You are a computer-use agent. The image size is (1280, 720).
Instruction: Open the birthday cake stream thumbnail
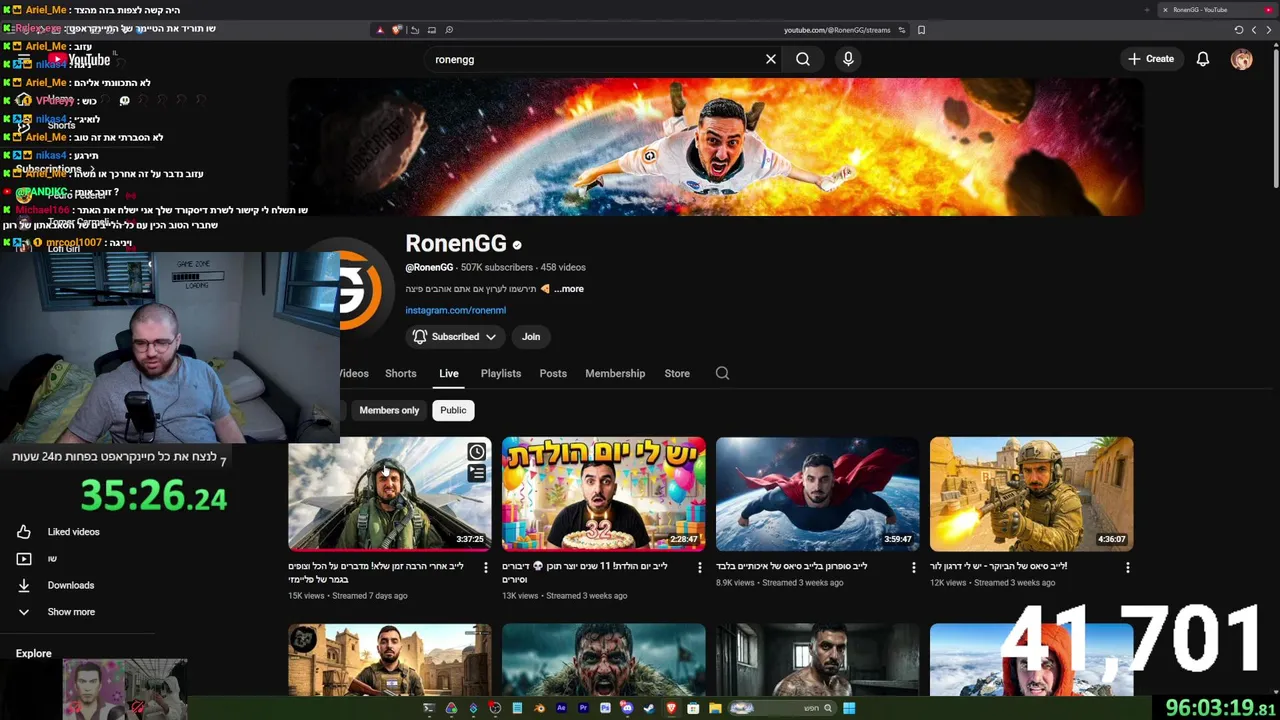coord(604,494)
